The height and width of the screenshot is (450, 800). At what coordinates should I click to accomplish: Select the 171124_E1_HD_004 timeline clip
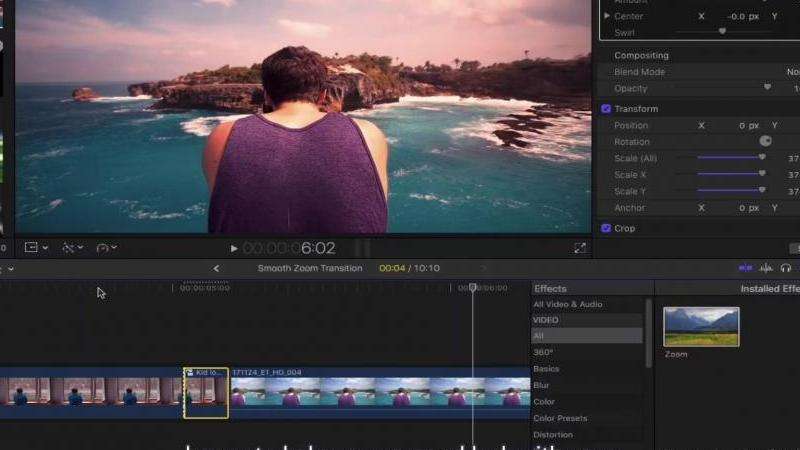pos(380,392)
